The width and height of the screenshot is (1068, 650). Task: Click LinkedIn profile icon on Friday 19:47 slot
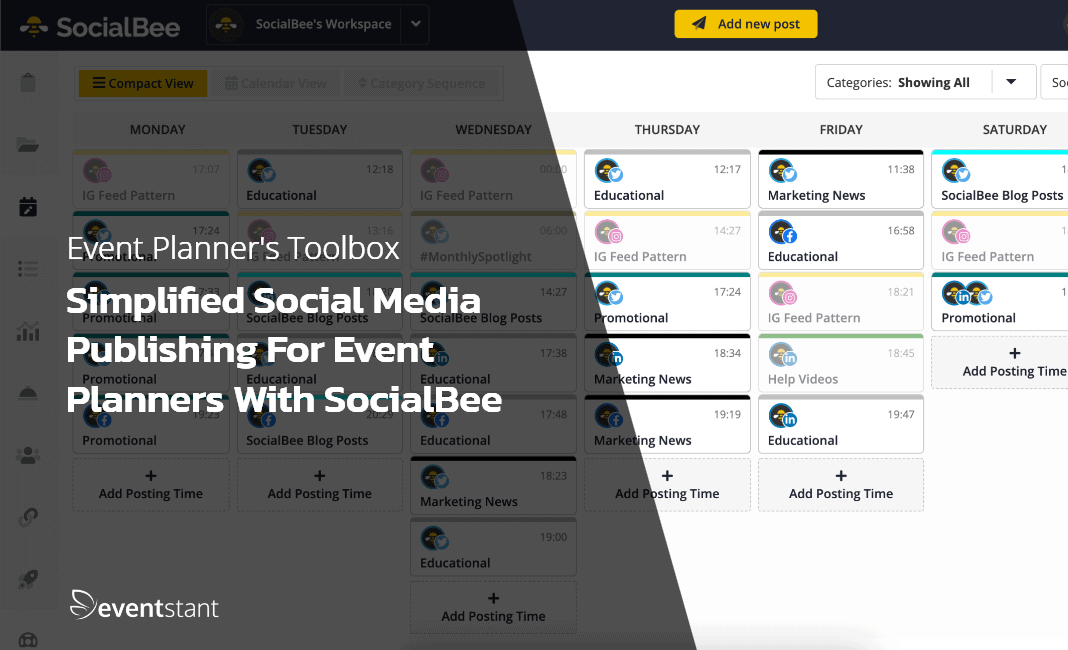[782, 416]
